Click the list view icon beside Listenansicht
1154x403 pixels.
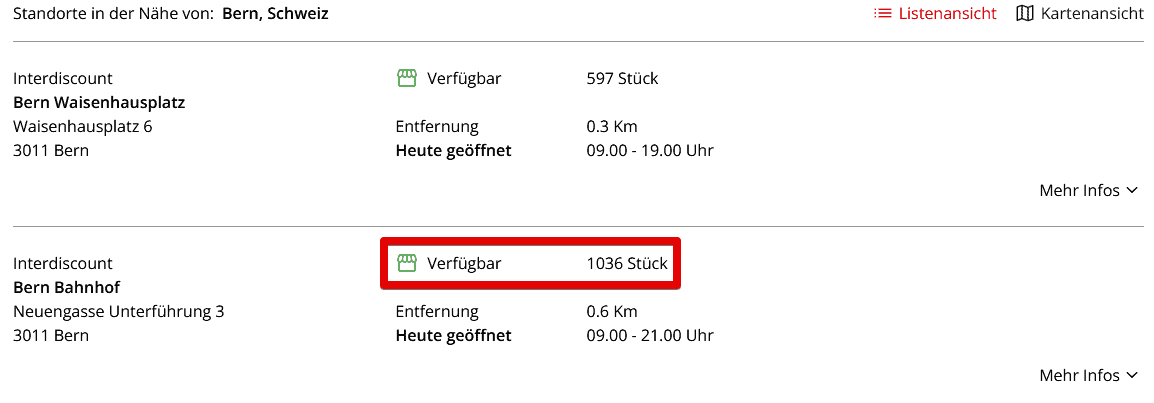click(882, 14)
